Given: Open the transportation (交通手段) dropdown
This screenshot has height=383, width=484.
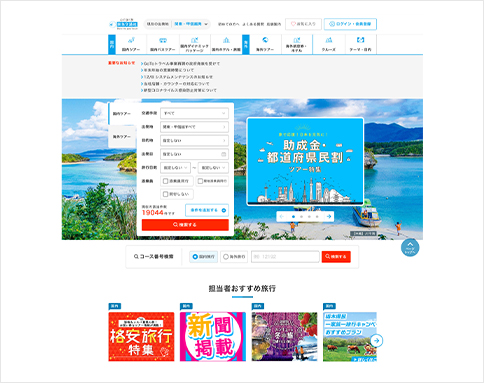Looking at the screenshot, I should 194,113.
